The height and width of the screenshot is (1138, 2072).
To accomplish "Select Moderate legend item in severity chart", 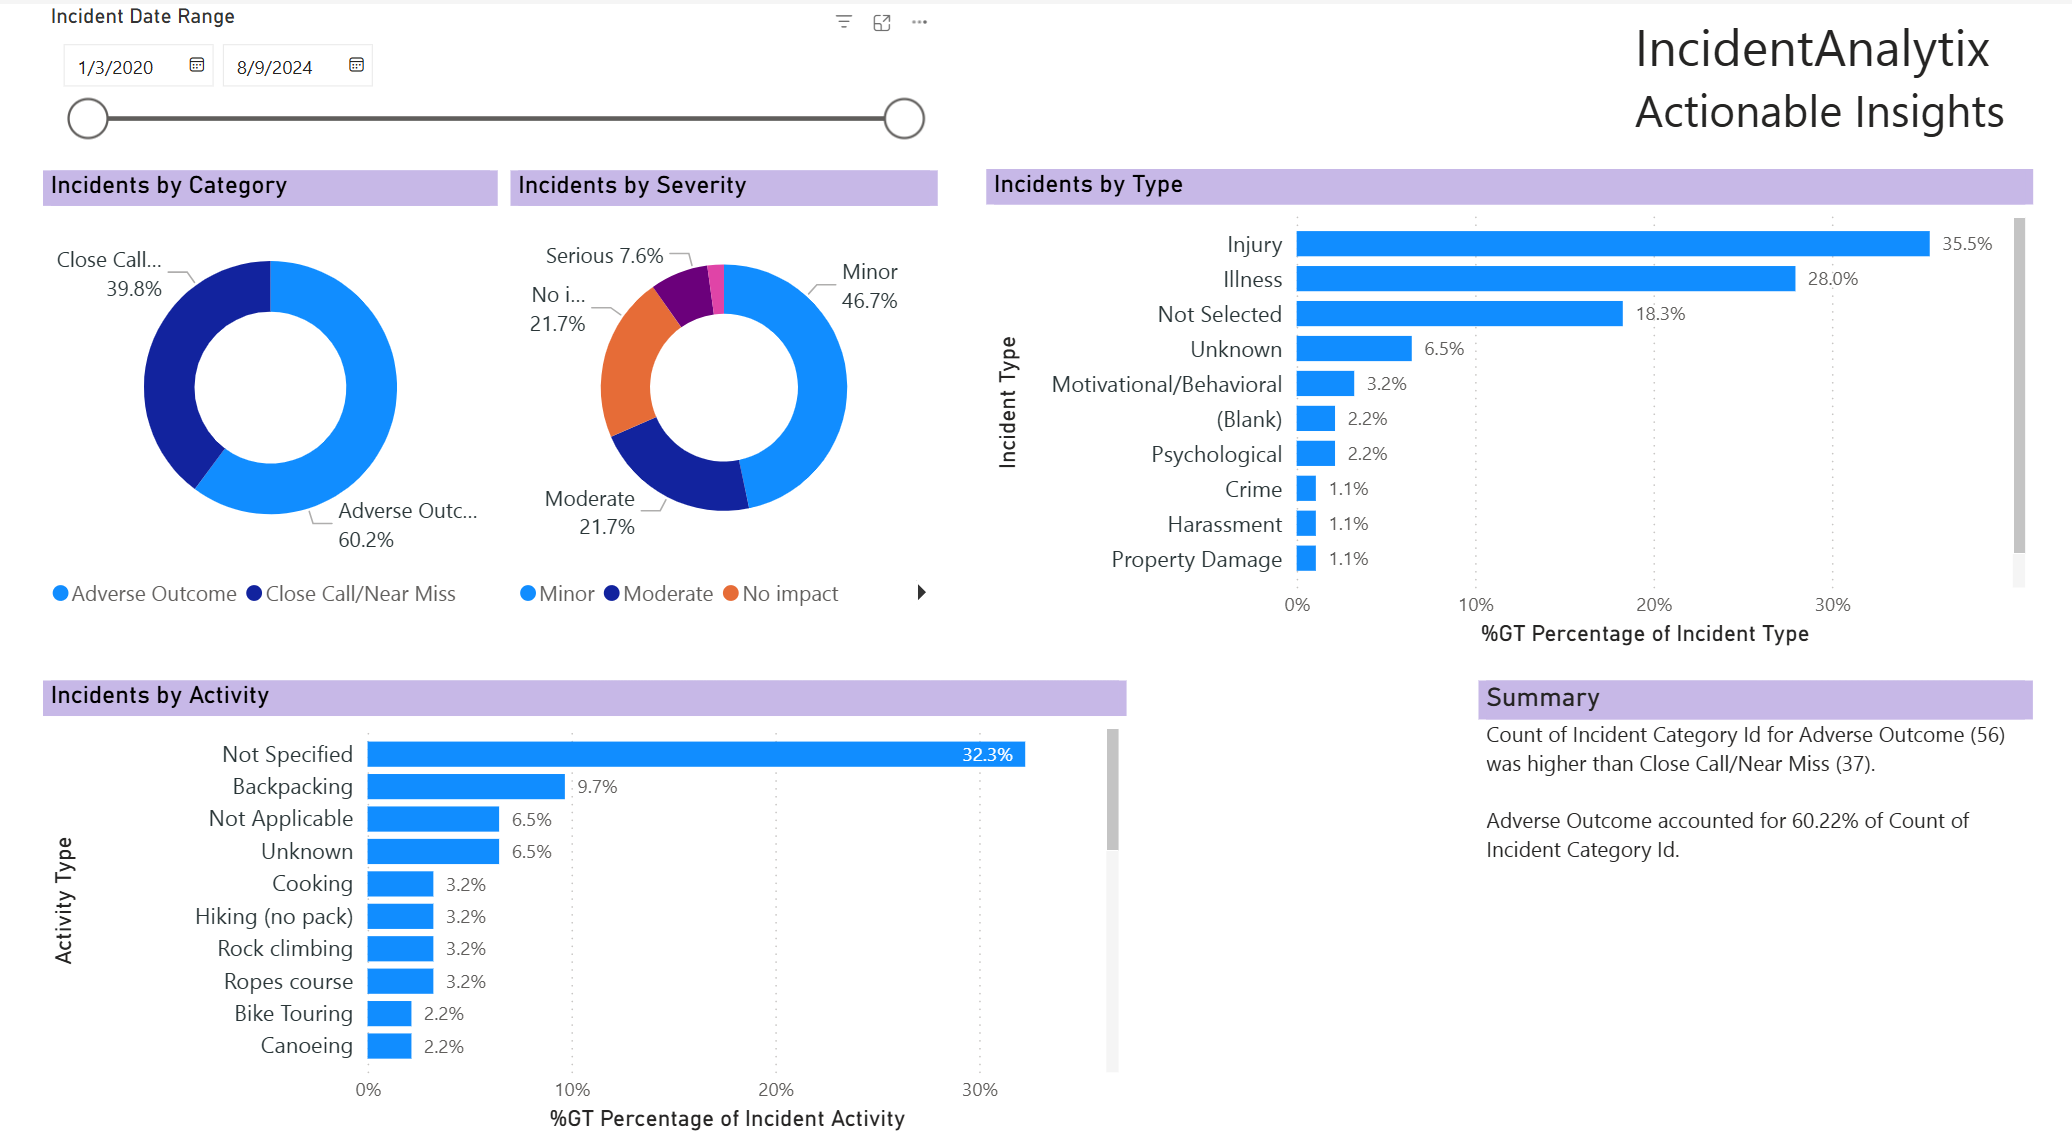I will tap(659, 594).
